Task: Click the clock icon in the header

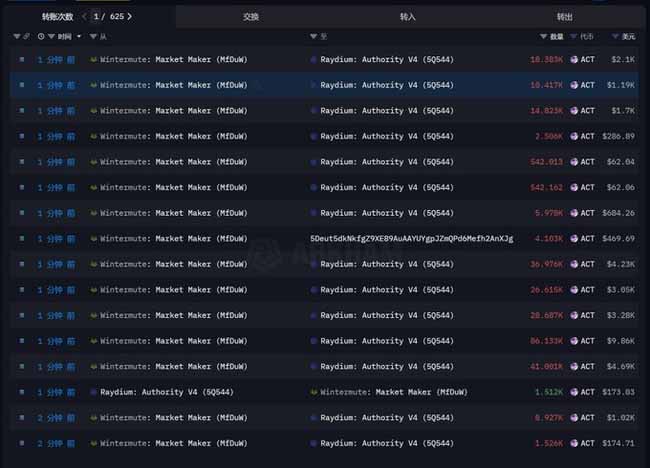Action: [41, 37]
